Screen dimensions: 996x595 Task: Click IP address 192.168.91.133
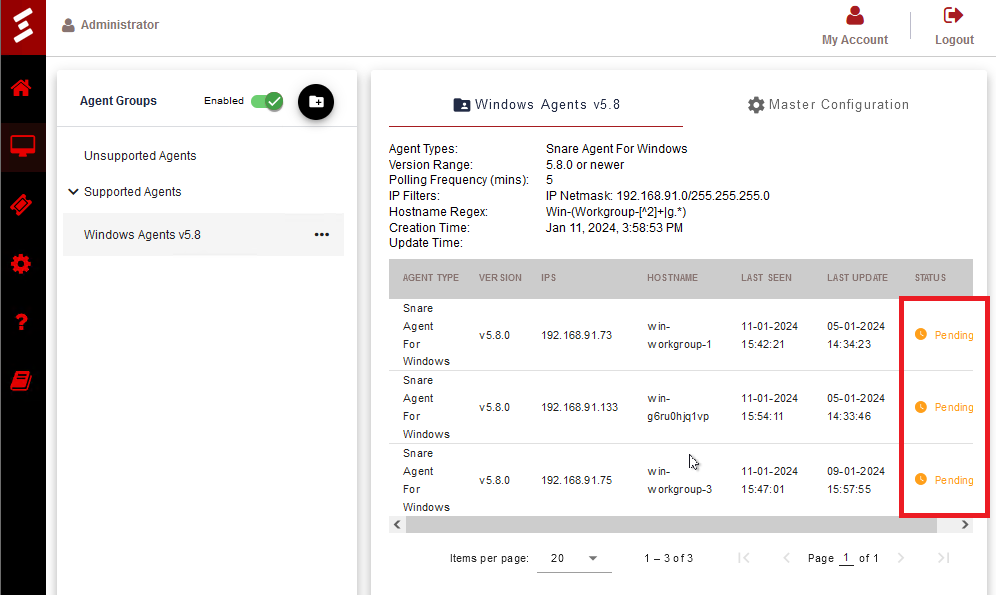click(x=579, y=408)
